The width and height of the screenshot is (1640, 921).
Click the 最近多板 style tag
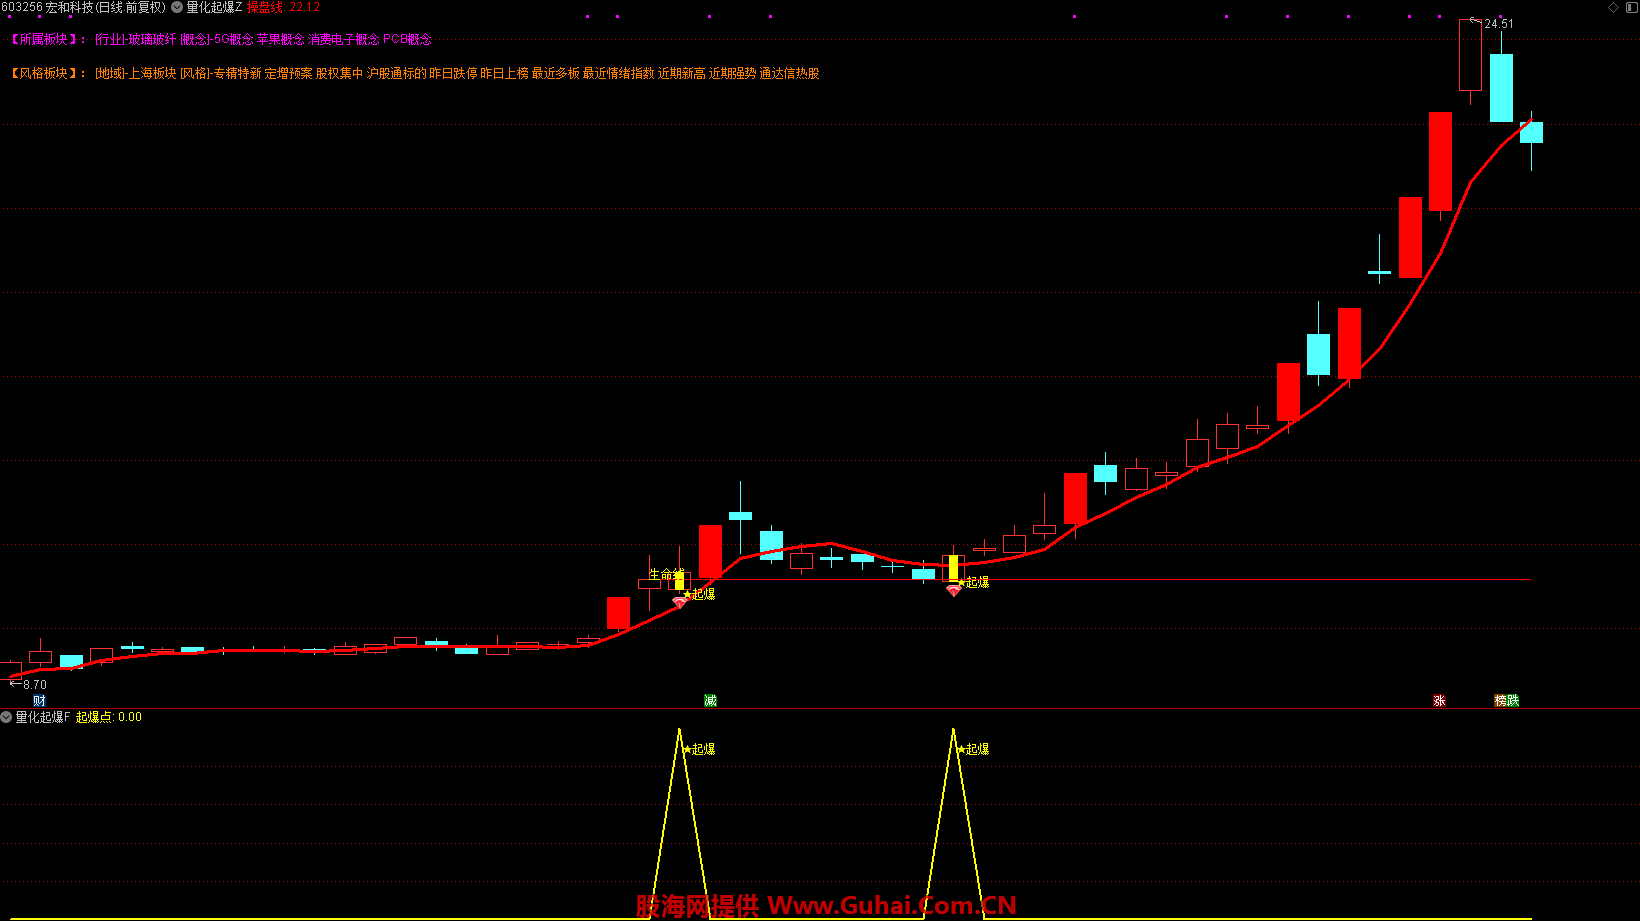coord(555,73)
